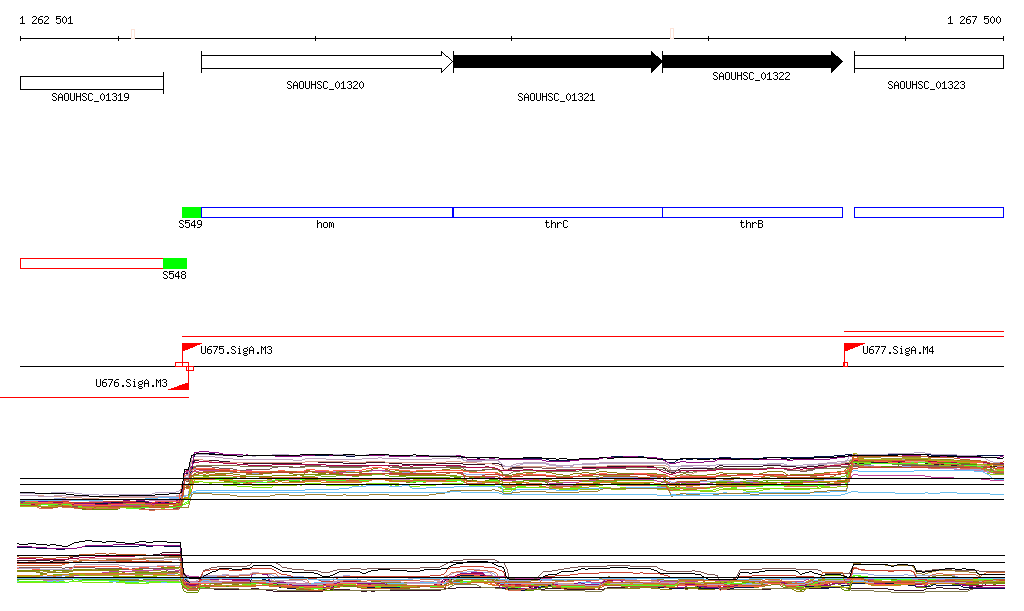Select the green S548 segment
This screenshot has height=611, width=1024.
tap(175, 263)
